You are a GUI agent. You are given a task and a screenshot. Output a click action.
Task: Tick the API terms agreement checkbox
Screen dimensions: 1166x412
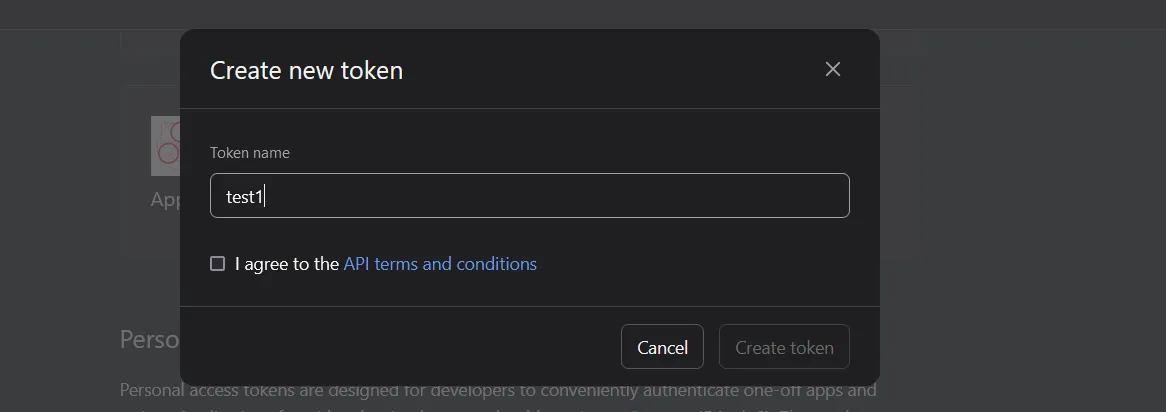pyautogui.click(x=217, y=263)
